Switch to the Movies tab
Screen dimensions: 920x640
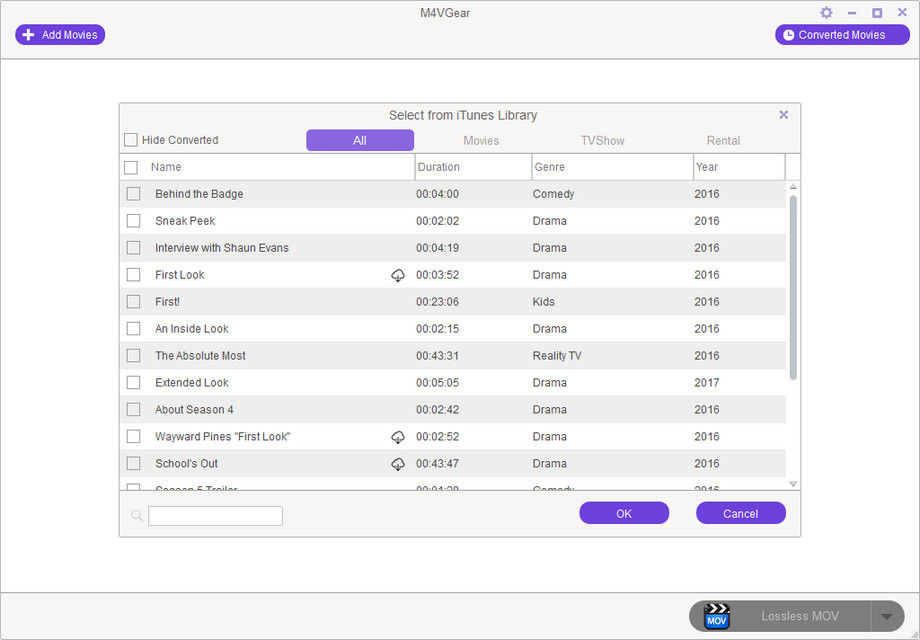(481, 141)
